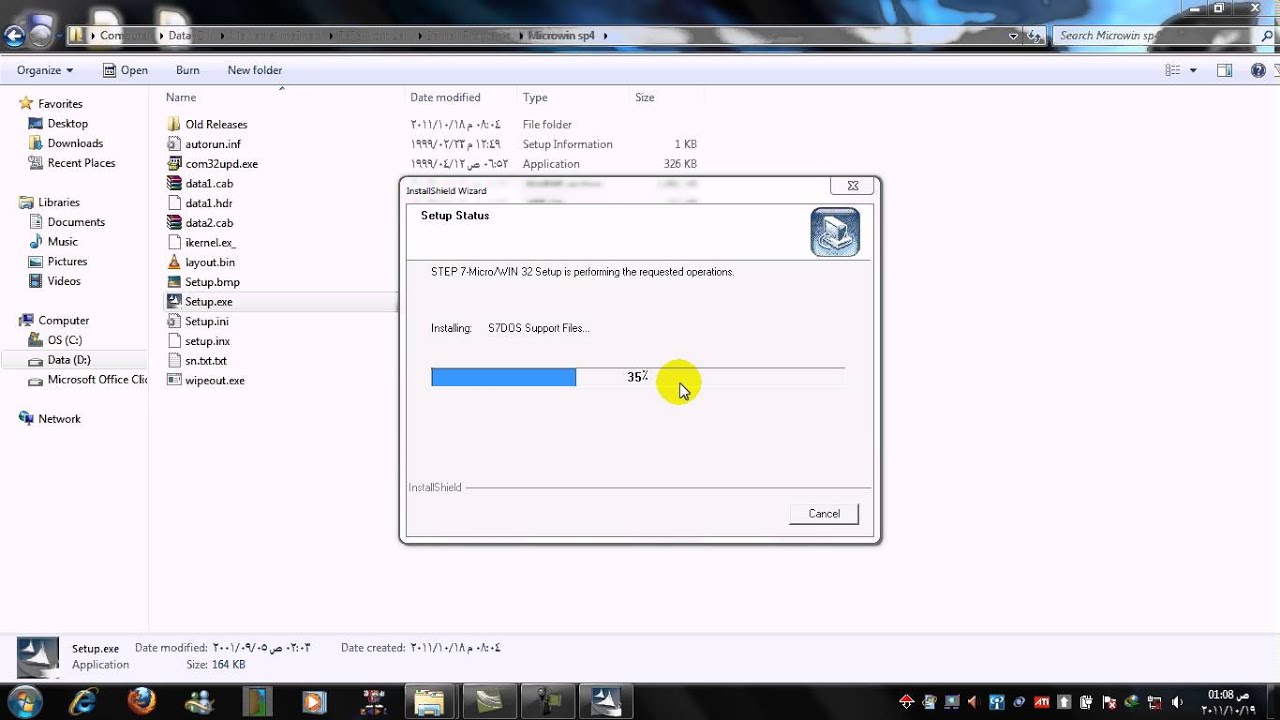Viewport: 1280px width, 720px height.
Task: Open Windows Live Messenger taskbar icon
Action: (199, 701)
